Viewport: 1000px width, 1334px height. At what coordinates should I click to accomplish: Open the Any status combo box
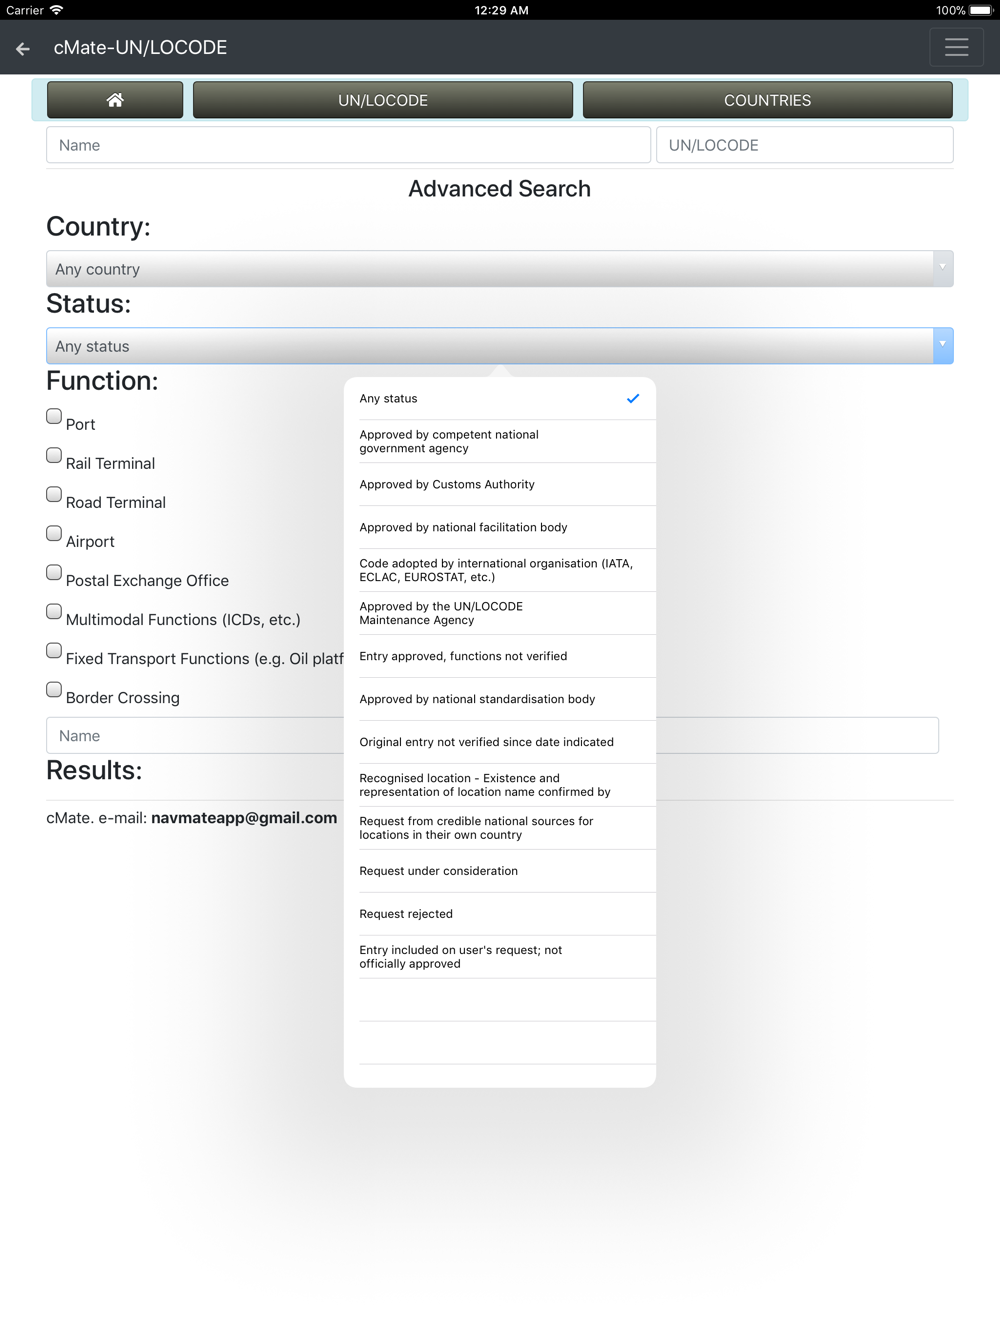point(499,346)
